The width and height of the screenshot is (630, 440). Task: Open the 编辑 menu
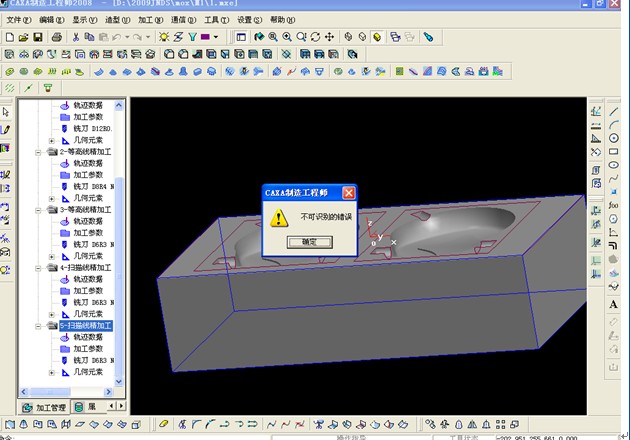point(51,20)
